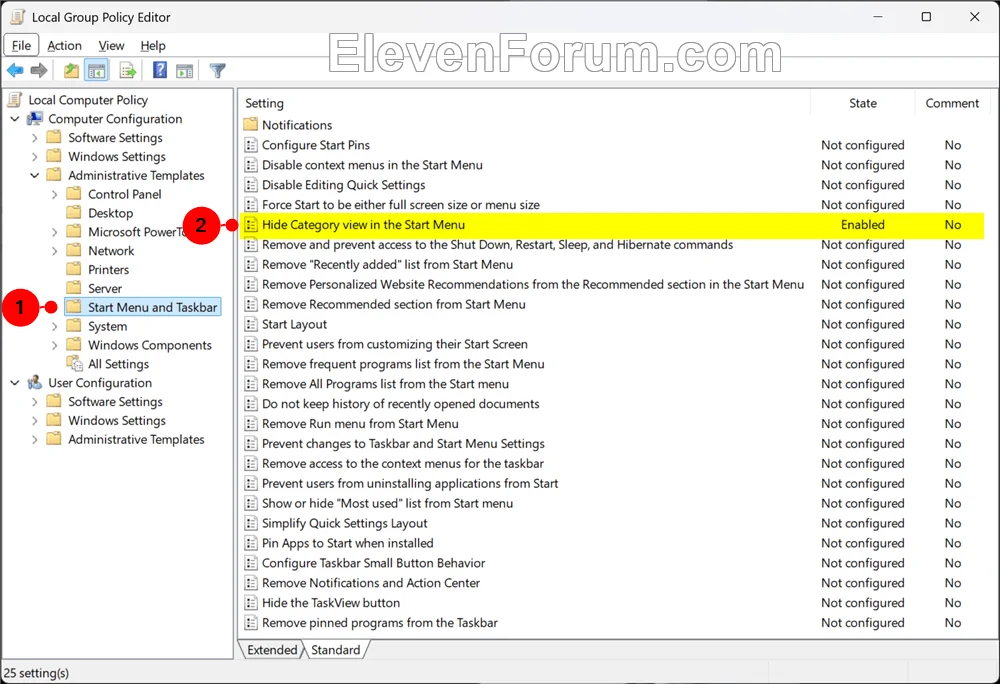Viewport: 1000px width, 684px height.
Task: Select Software Settings under User Configuration
Action: pos(115,402)
